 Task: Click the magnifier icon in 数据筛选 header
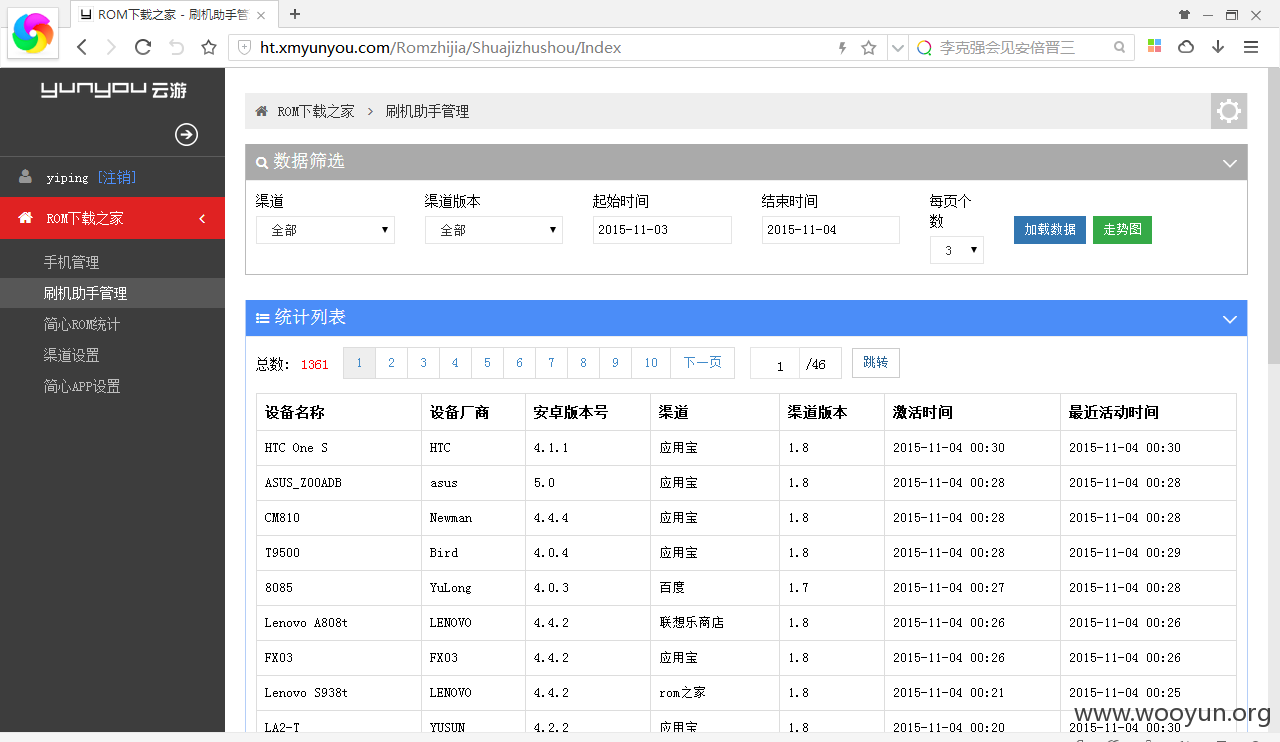click(x=262, y=162)
